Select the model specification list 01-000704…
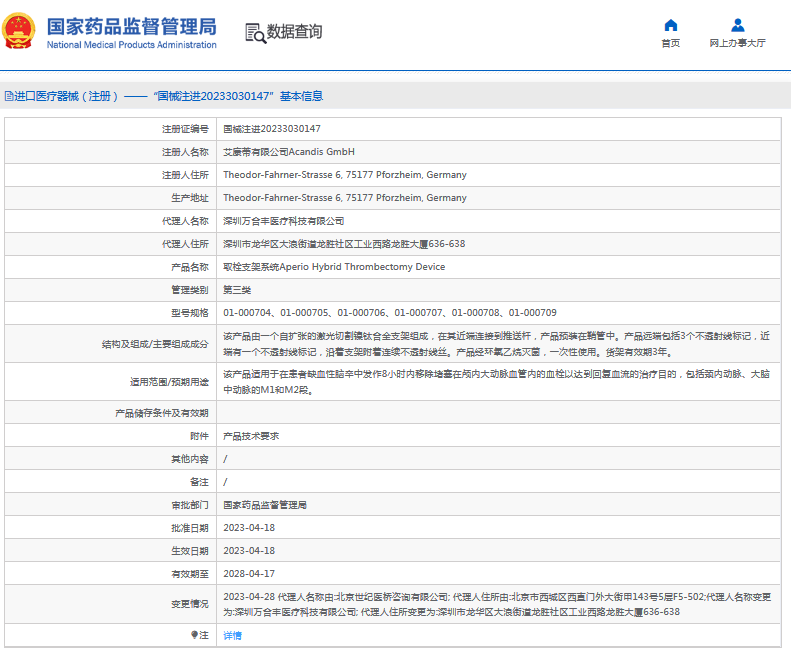791x653 pixels. (x=390, y=313)
